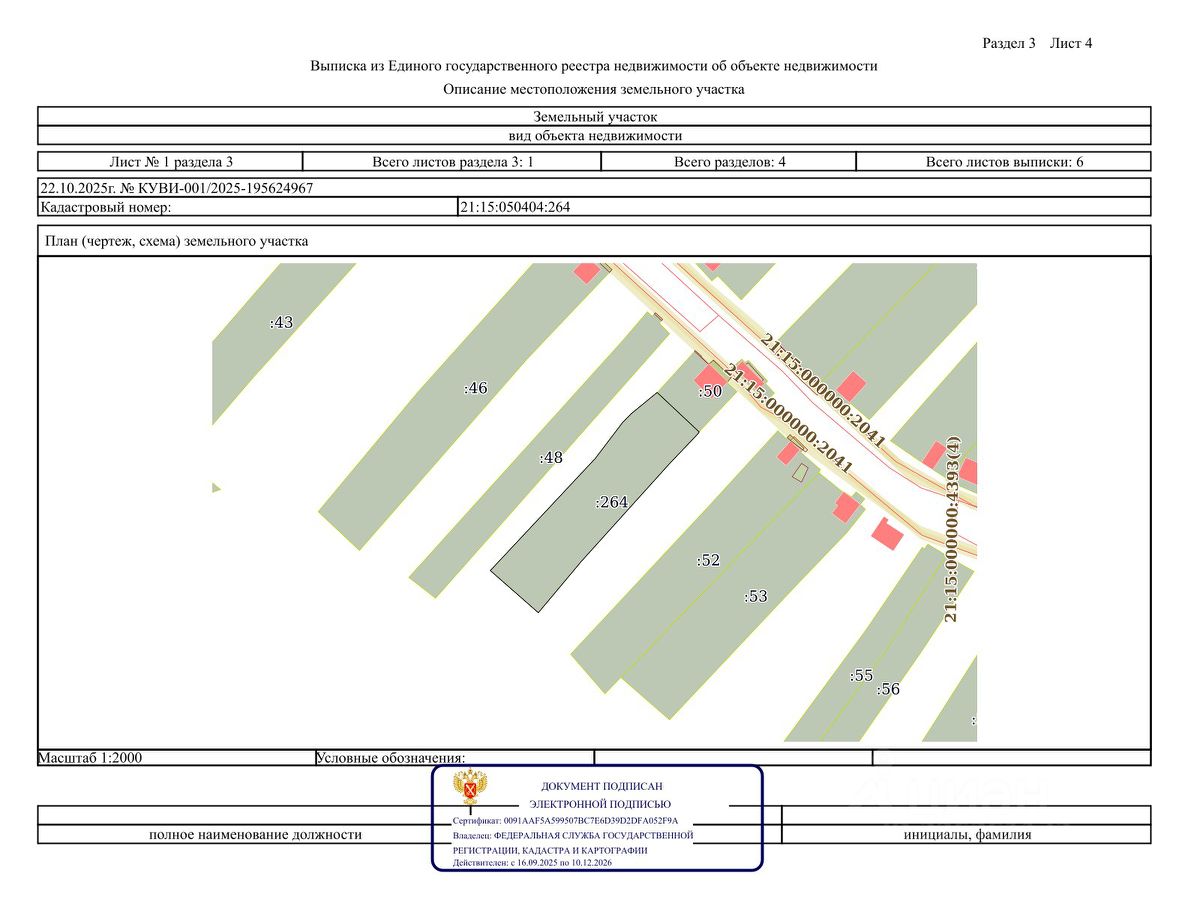Image resolution: width=1188 pixels, height=918 pixels.
Task: Click 'План (чертеж, схема) земельного участка' heading
Action: 177,241
